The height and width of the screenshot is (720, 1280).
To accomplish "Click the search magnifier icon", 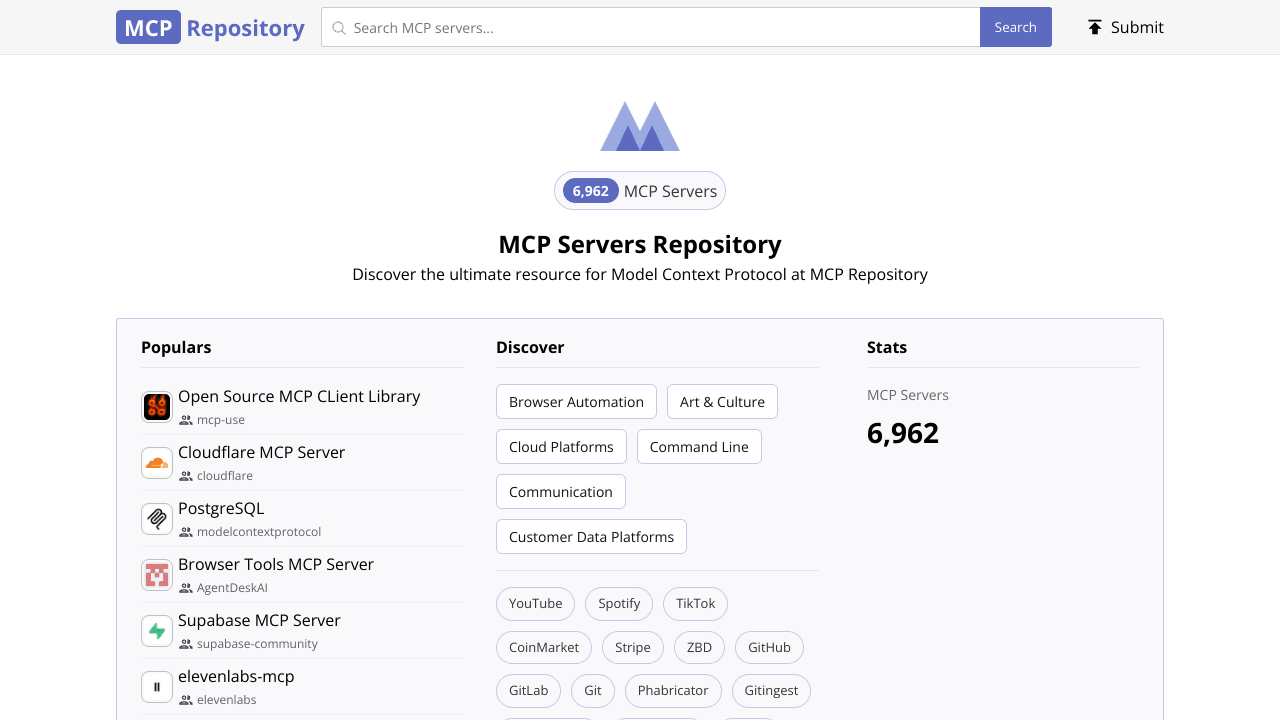I will point(339,28).
